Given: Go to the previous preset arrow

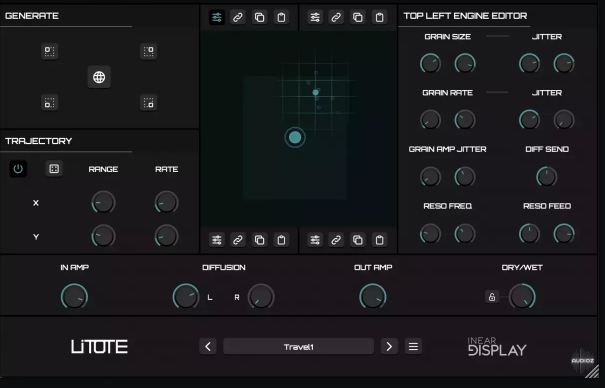Looking at the screenshot, I should 208,347.
